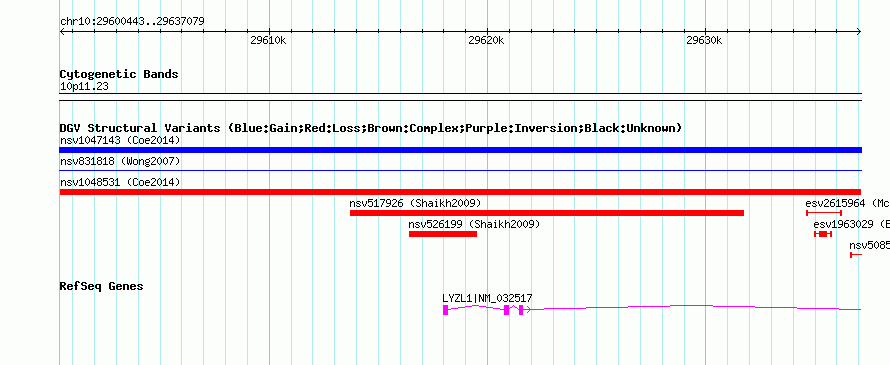Click the blue nsv1047143 gain variant bar
This screenshot has height=365, width=890.
460,150
